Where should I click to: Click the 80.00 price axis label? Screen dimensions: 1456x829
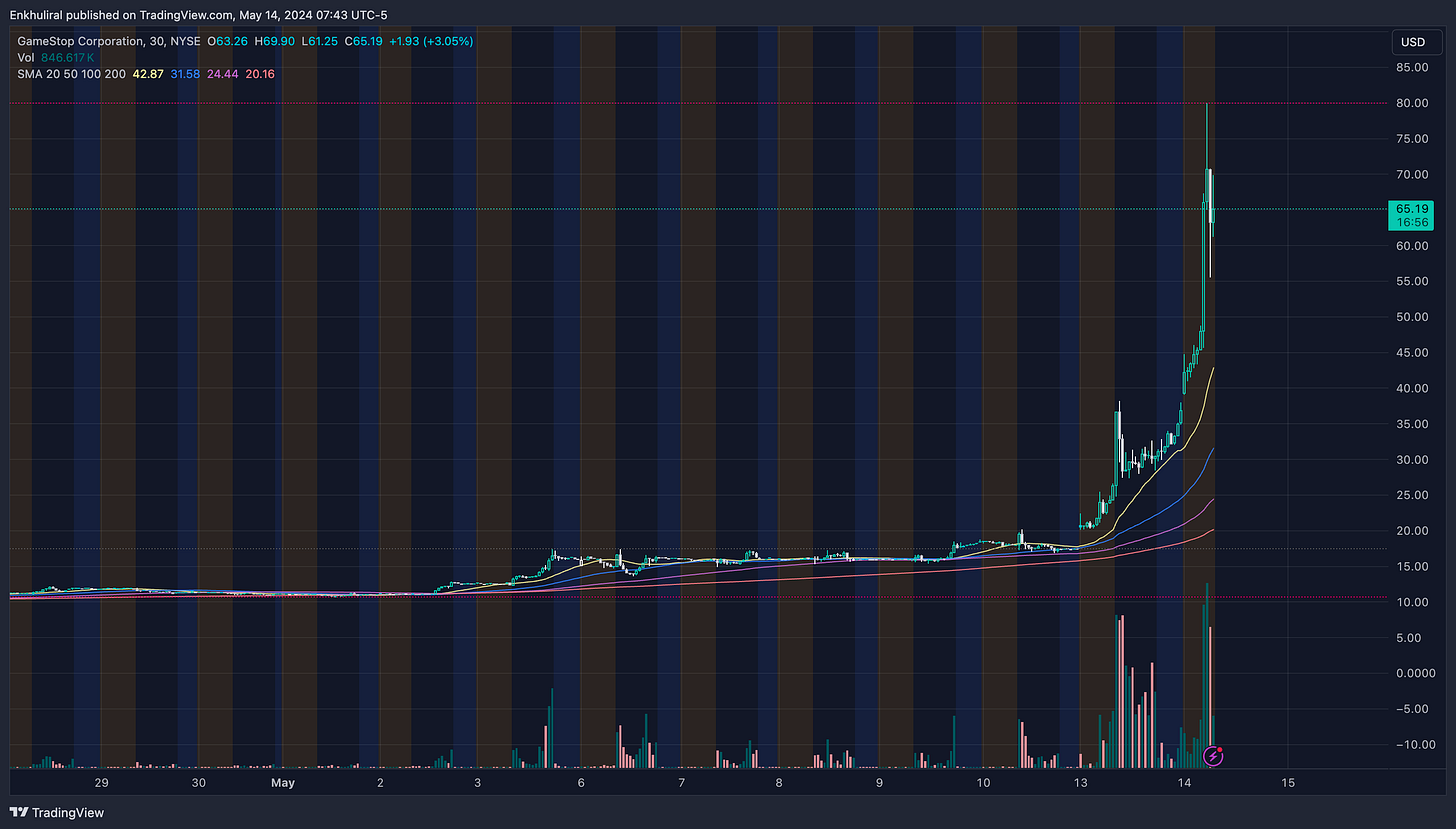1413,103
